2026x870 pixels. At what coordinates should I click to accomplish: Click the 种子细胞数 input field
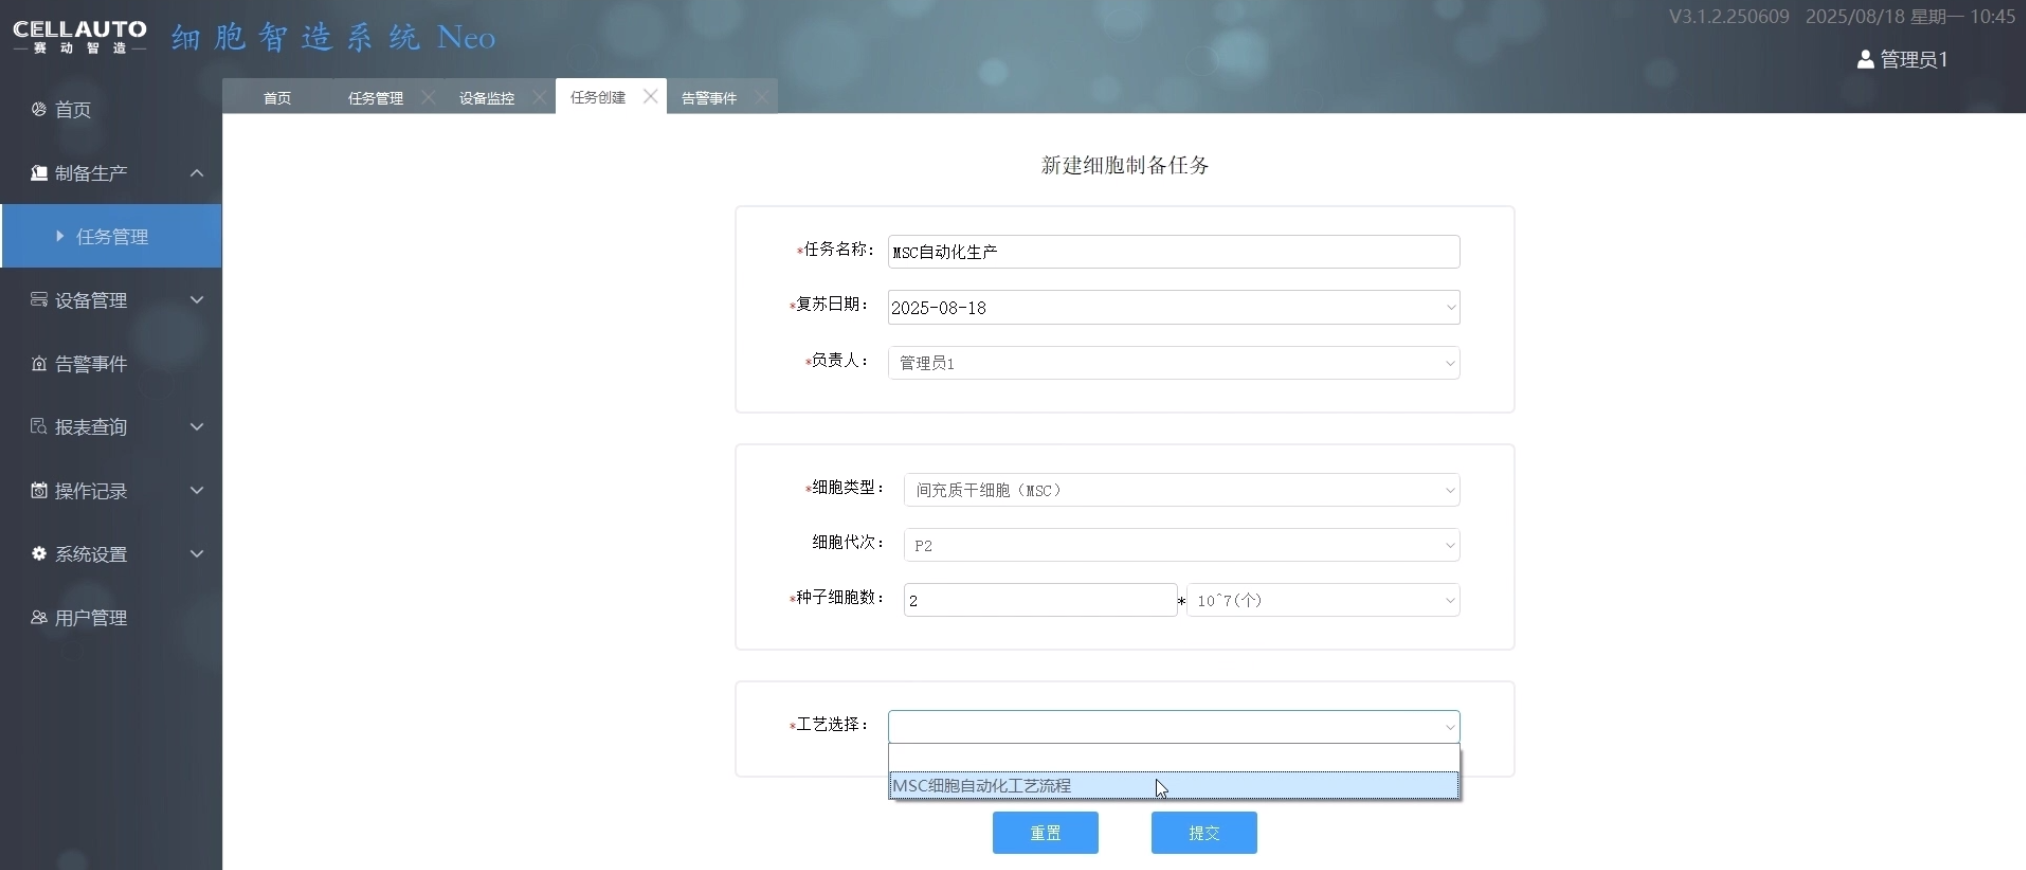pos(1040,600)
